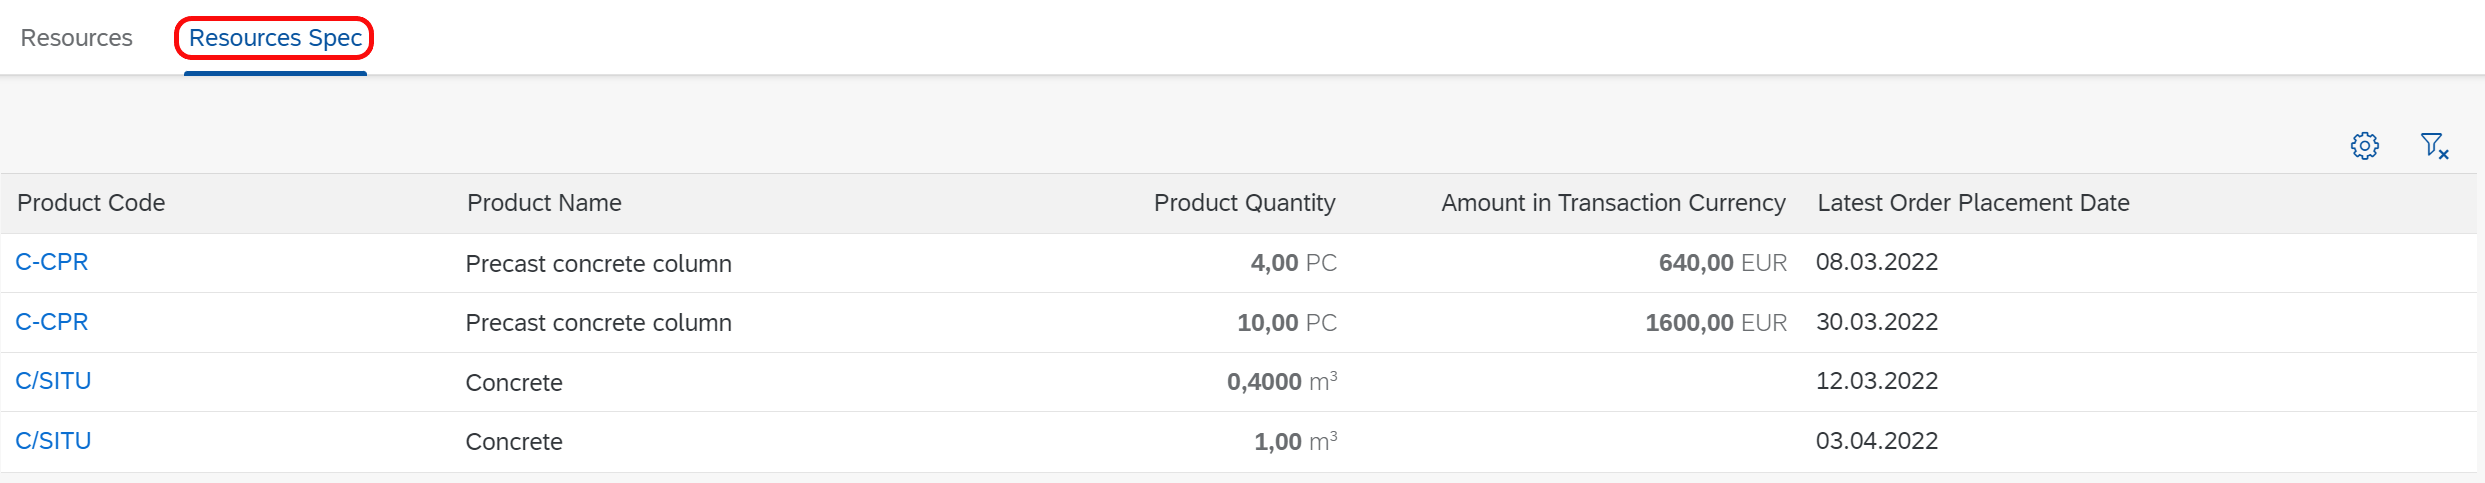Sort by Product Code column header
The height and width of the screenshot is (483, 2485).
tap(91, 203)
